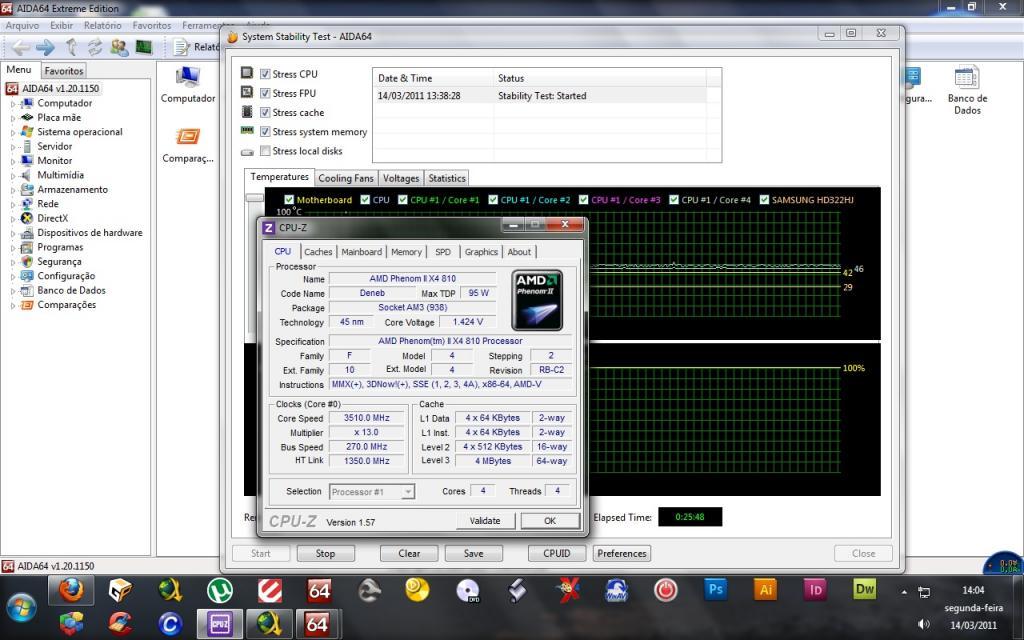Open the Processor #1 selection dropdown in CPU-Z

pos(372,492)
